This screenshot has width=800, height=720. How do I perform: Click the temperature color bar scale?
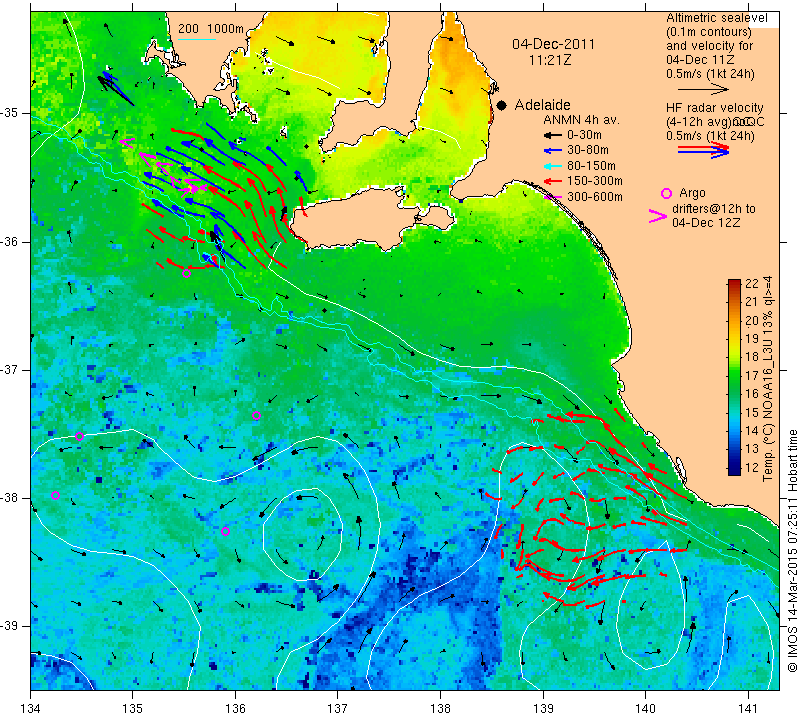(x=734, y=377)
